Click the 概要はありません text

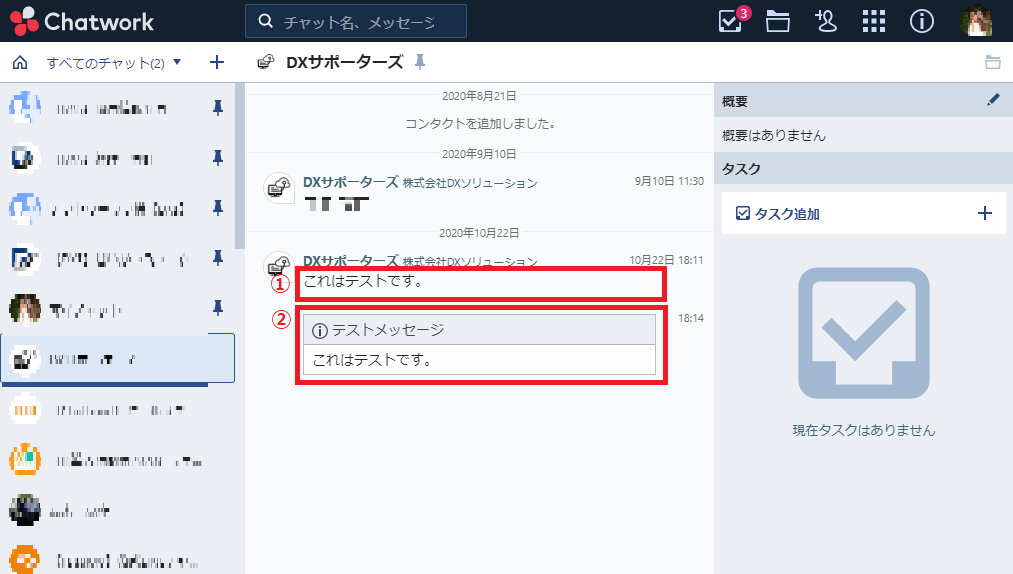[774, 136]
